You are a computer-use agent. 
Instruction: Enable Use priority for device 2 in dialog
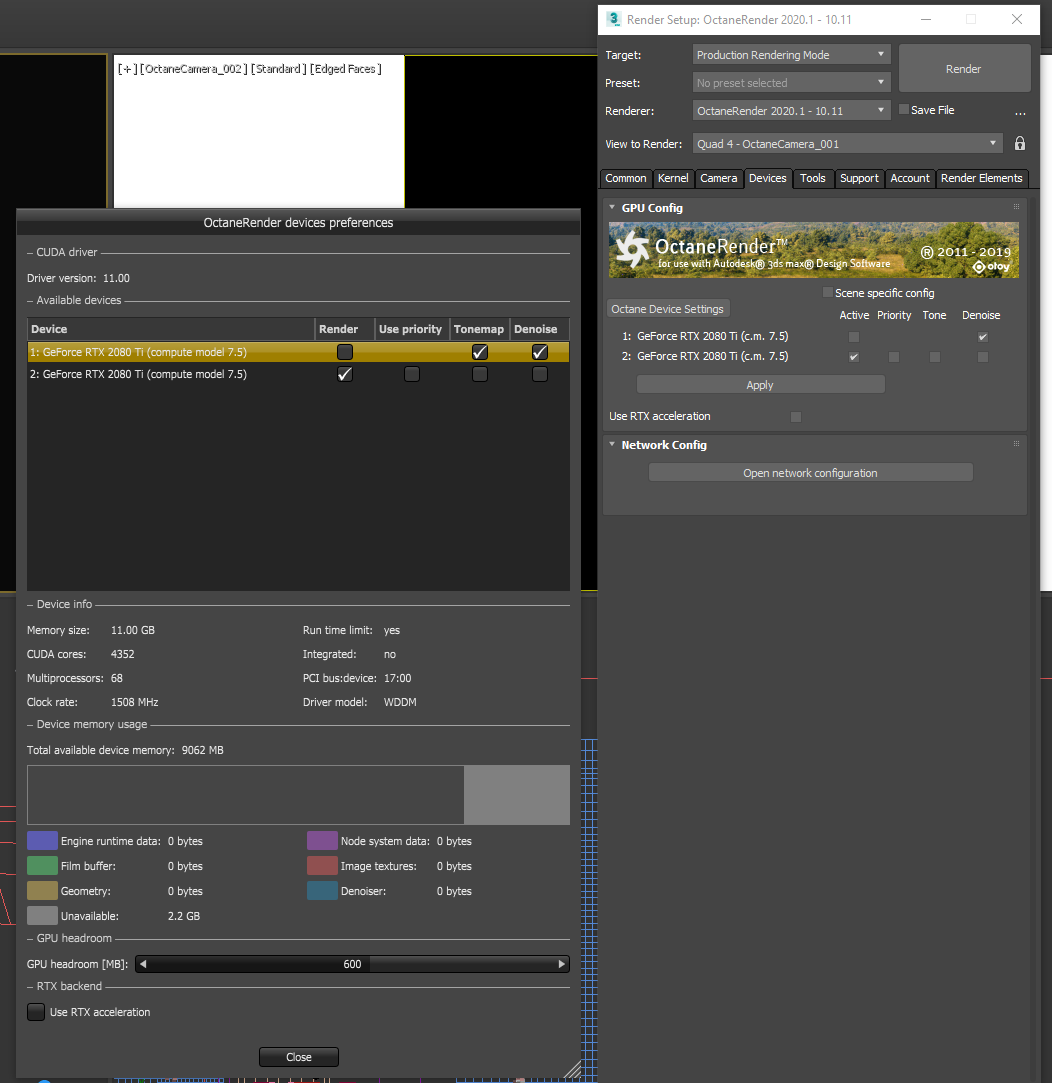(412, 374)
